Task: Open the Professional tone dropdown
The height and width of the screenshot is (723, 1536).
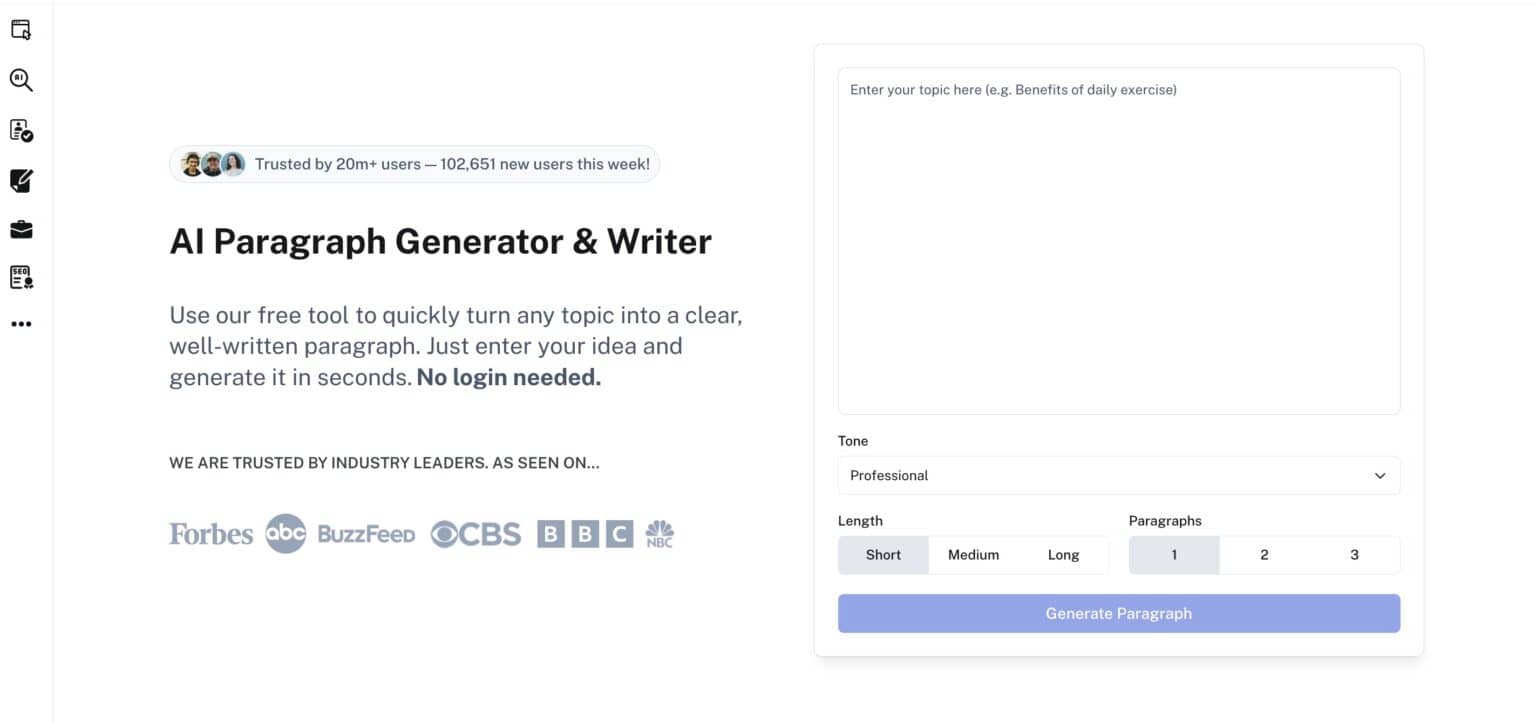Action: pos(1118,475)
